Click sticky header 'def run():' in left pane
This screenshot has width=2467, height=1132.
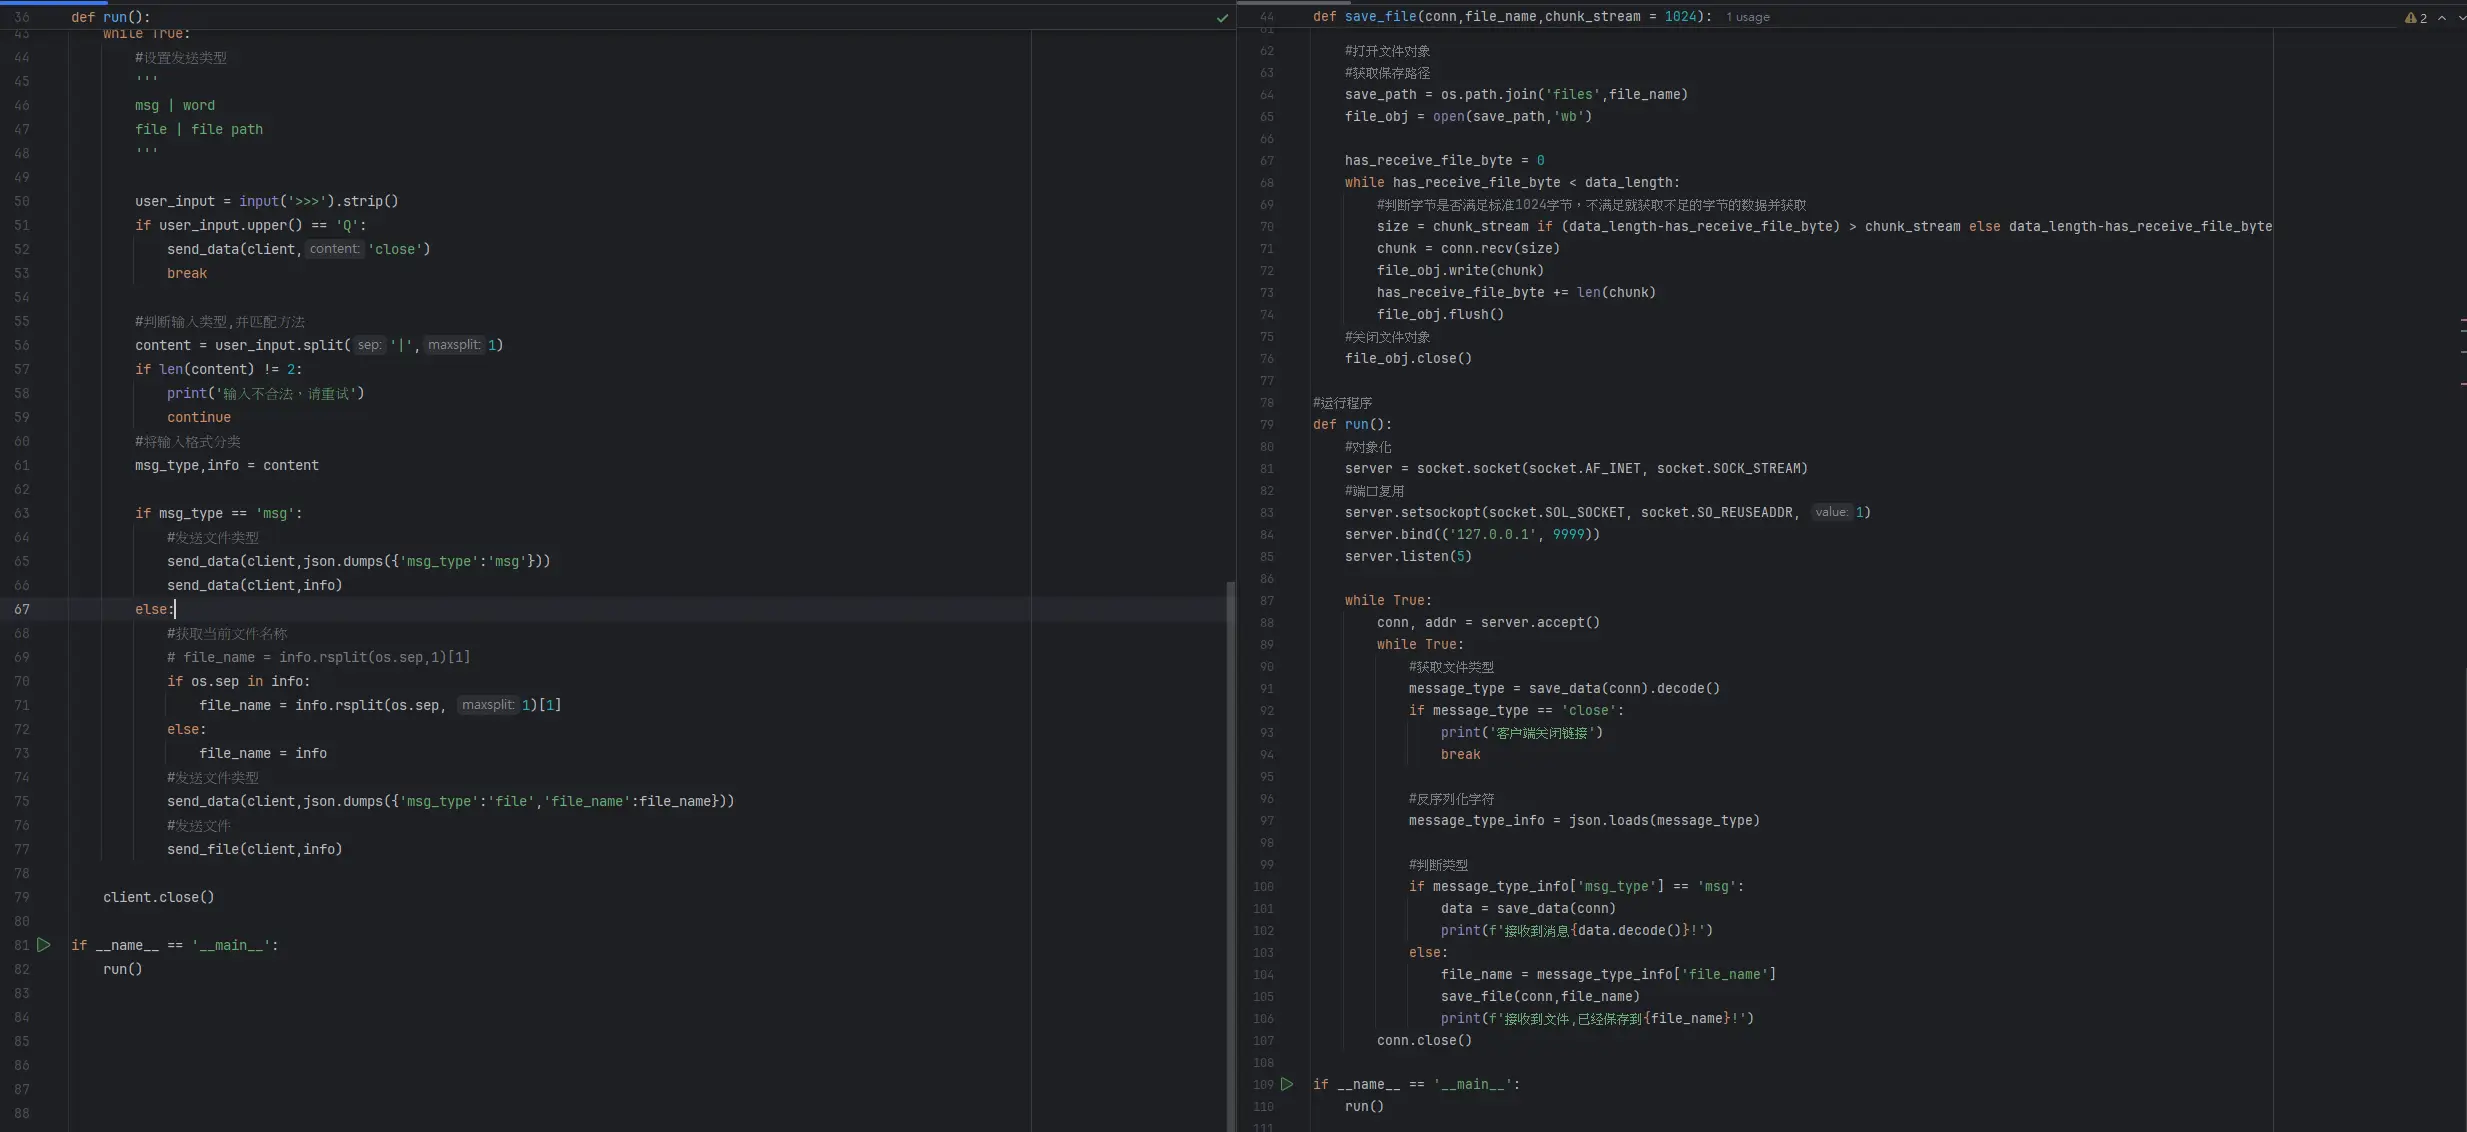click(x=110, y=17)
